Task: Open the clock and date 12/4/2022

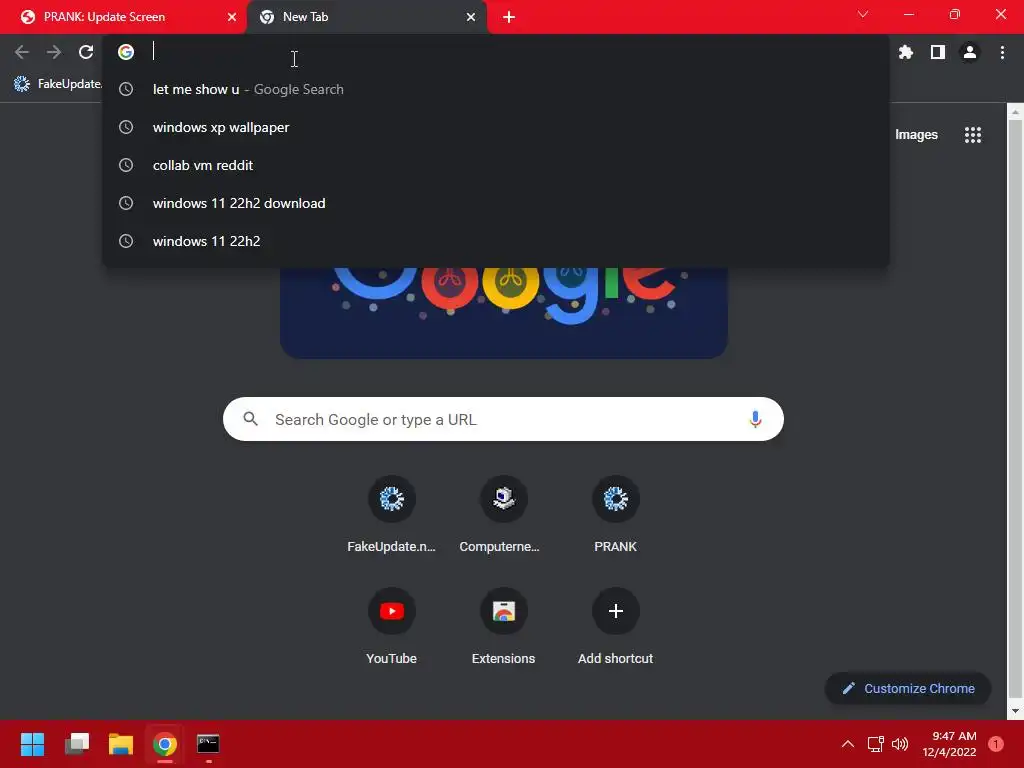Action: (x=949, y=744)
